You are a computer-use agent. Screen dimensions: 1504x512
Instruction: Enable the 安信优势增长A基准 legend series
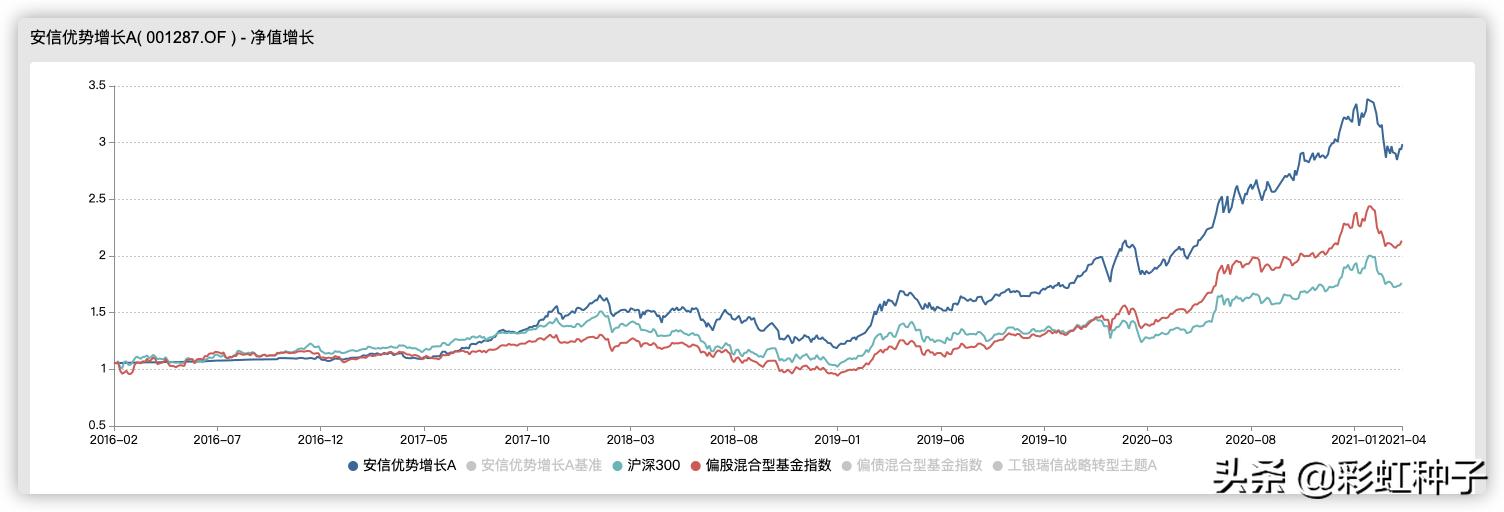tap(534, 465)
